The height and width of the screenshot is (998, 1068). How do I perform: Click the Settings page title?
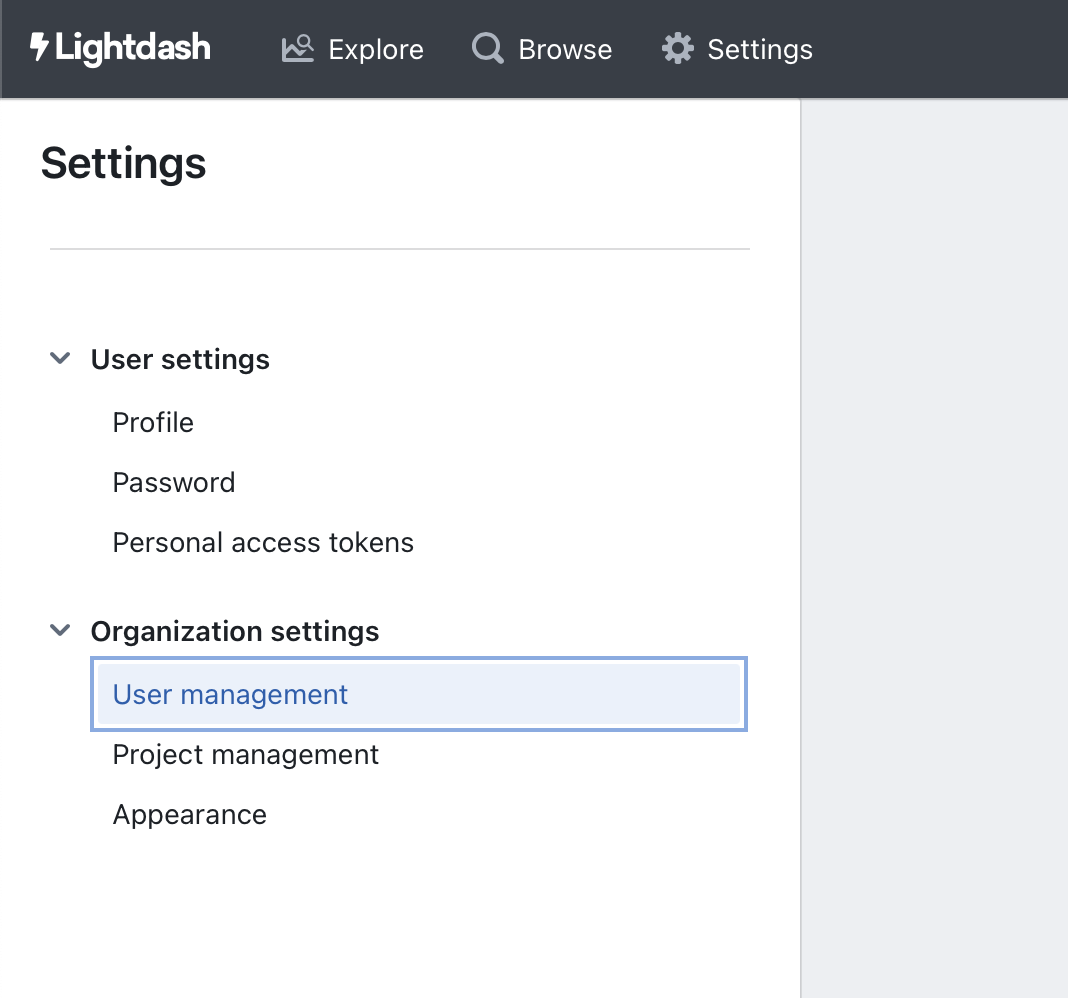coord(123,163)
